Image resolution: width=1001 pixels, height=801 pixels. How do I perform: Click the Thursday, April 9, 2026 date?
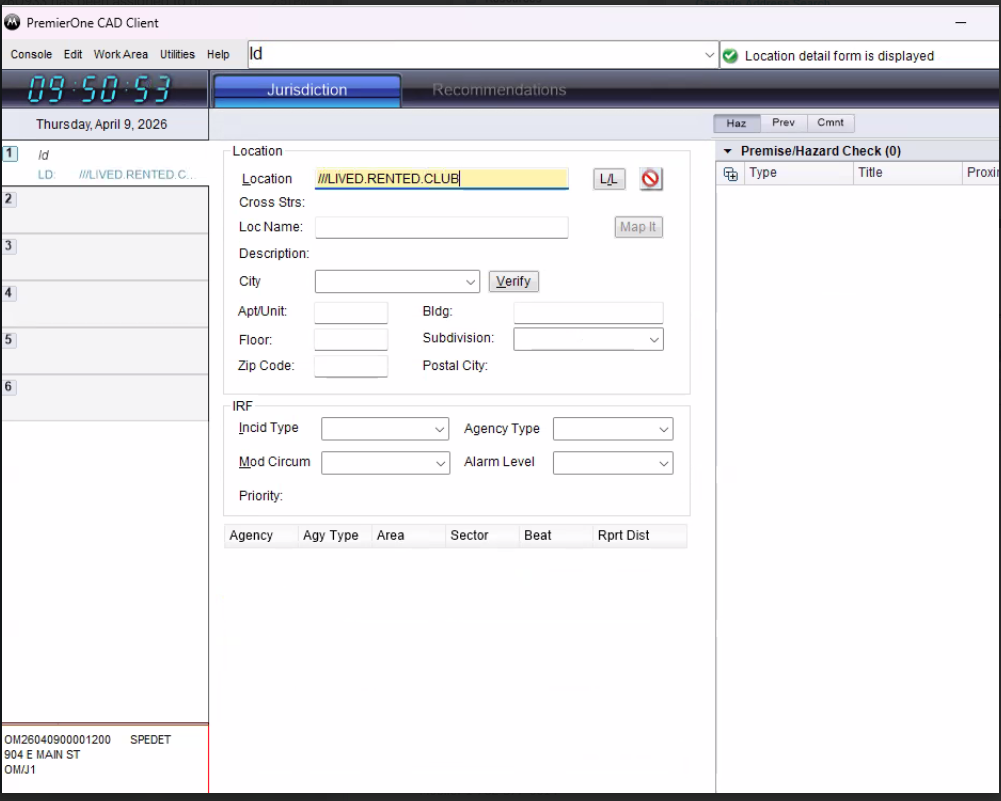[102, 124]
